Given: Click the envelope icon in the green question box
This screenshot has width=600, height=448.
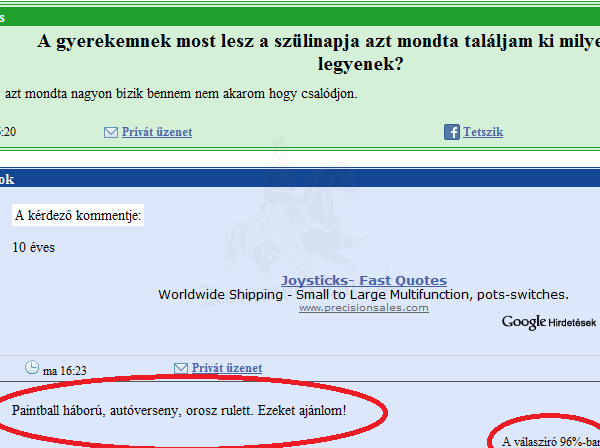Looking at the screenshot, I should point(111,132).
